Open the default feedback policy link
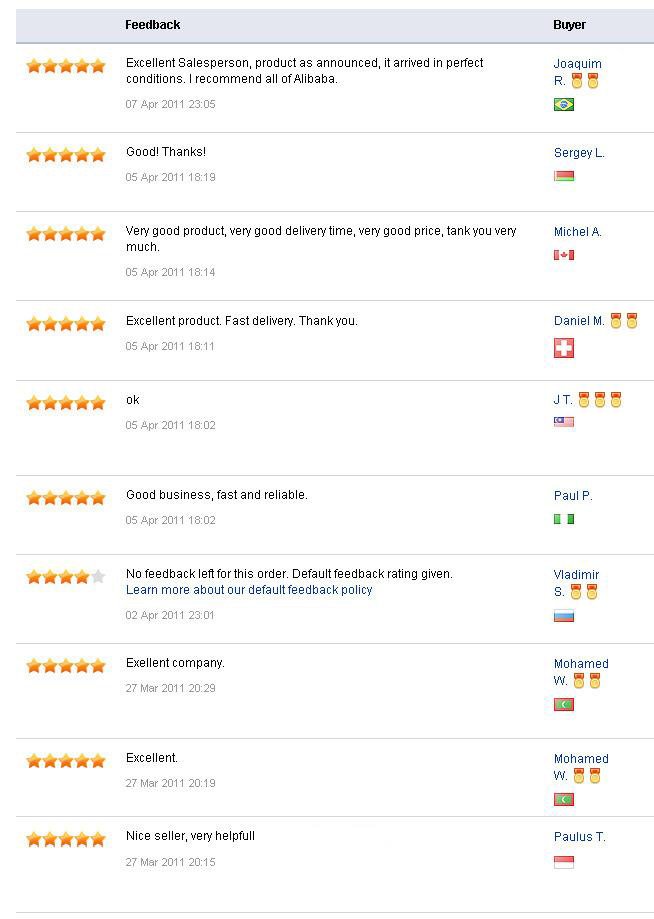The image size is (654, 919). (x=249, y=590)
